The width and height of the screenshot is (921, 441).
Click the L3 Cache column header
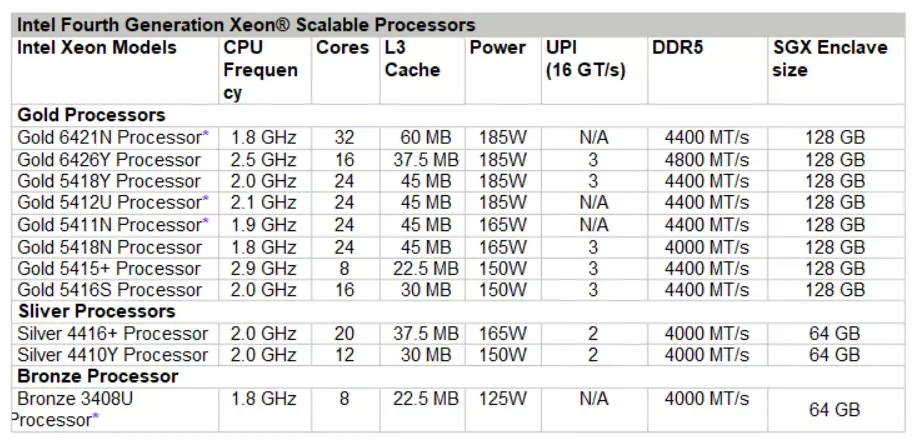point(411,59)
